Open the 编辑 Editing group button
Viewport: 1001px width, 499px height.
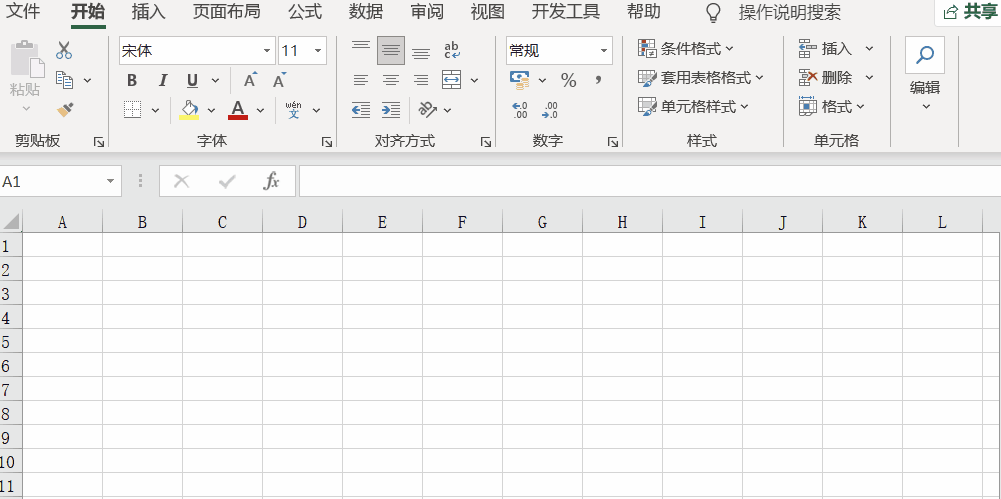tap(925, 75)
